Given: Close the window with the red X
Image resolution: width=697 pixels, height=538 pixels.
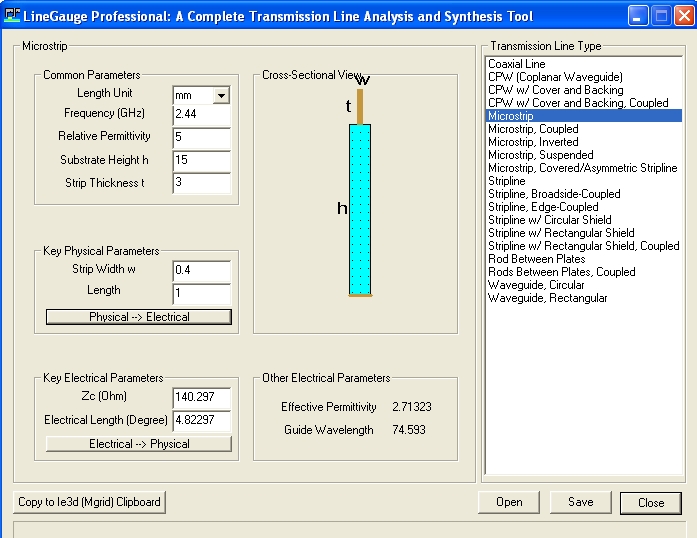Looking at the screenshot, I should coord(684,16).
